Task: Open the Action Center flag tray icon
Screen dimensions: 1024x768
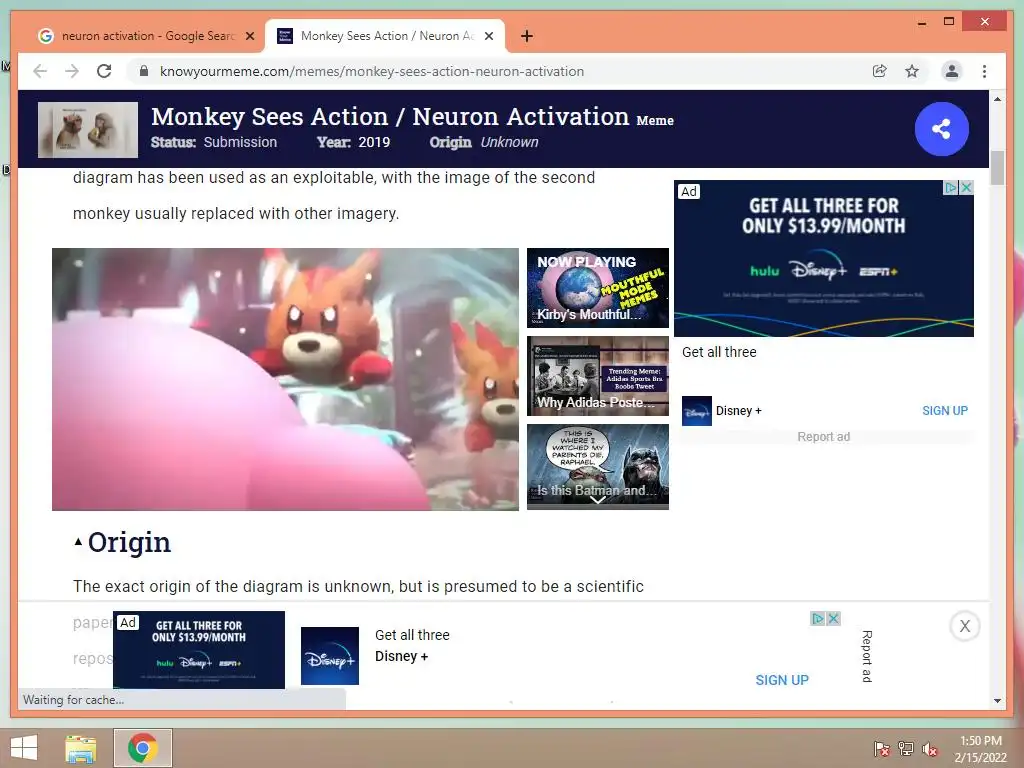Action: 882,749
